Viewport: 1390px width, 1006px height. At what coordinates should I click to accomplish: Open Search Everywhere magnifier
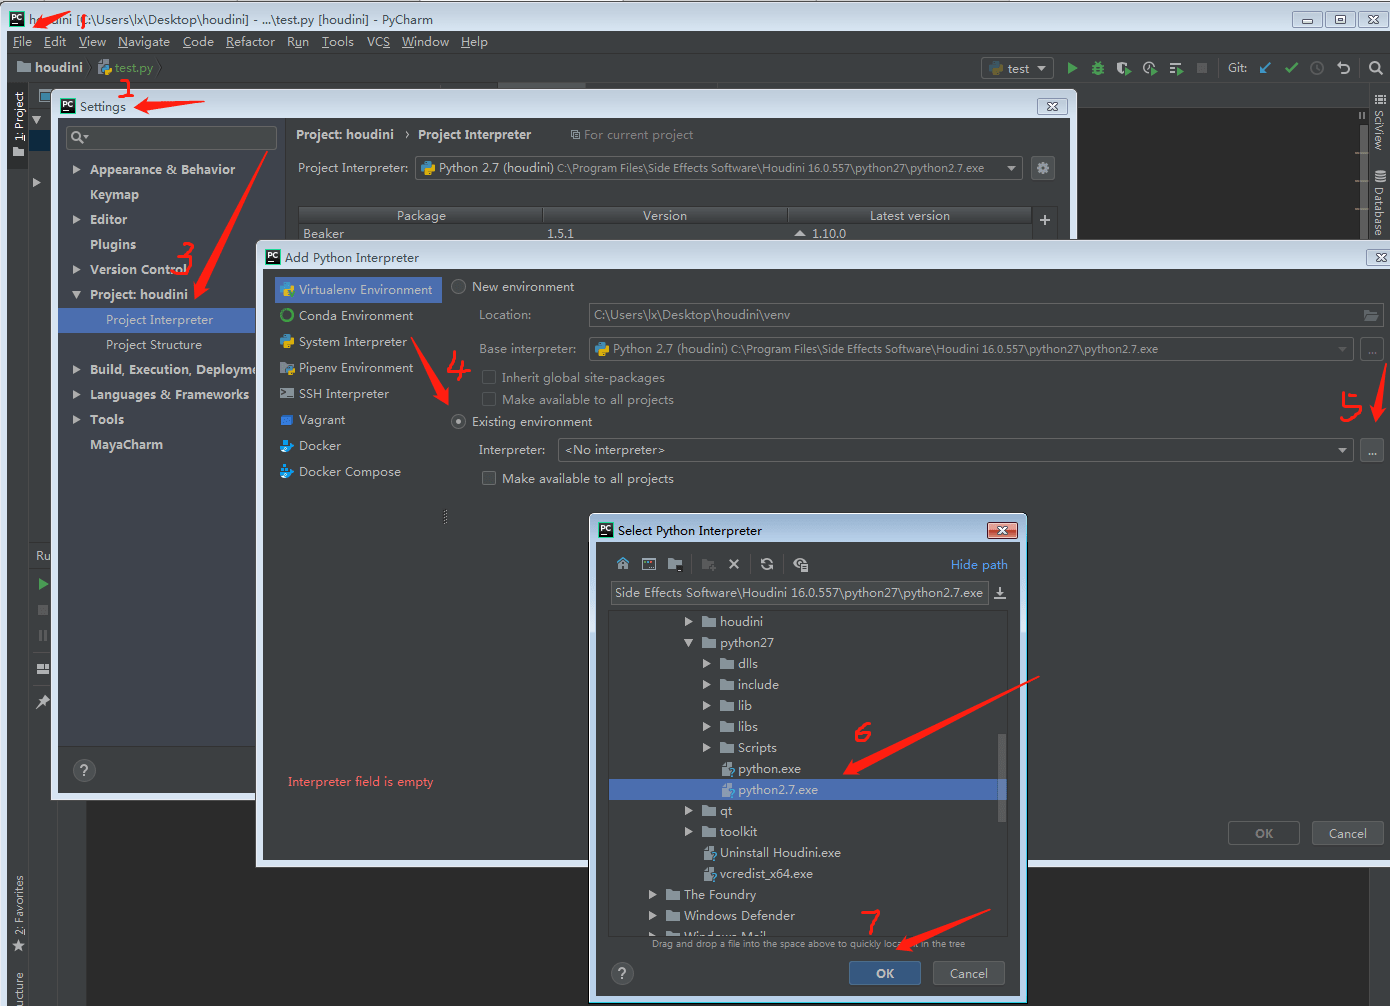(1376, 67)
